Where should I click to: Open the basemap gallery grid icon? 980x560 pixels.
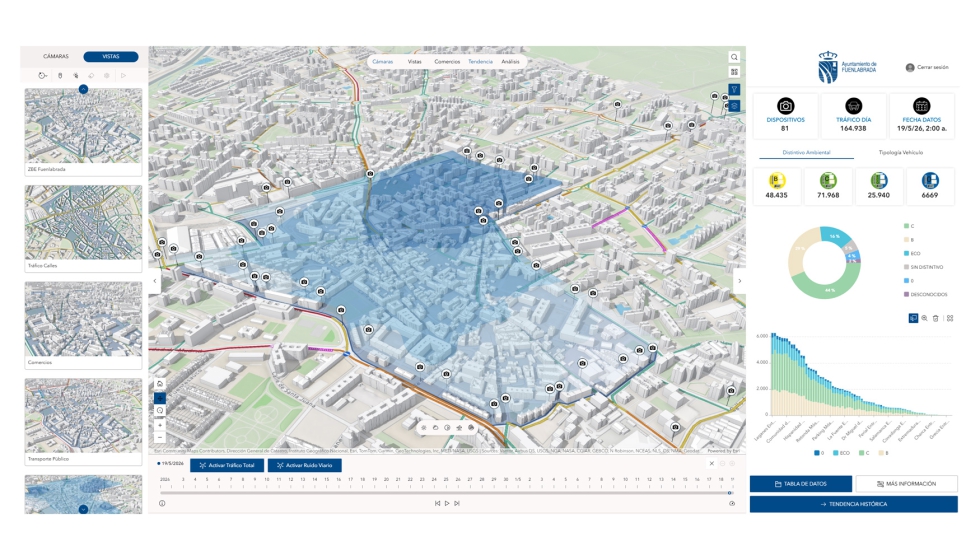click(734, 72)
